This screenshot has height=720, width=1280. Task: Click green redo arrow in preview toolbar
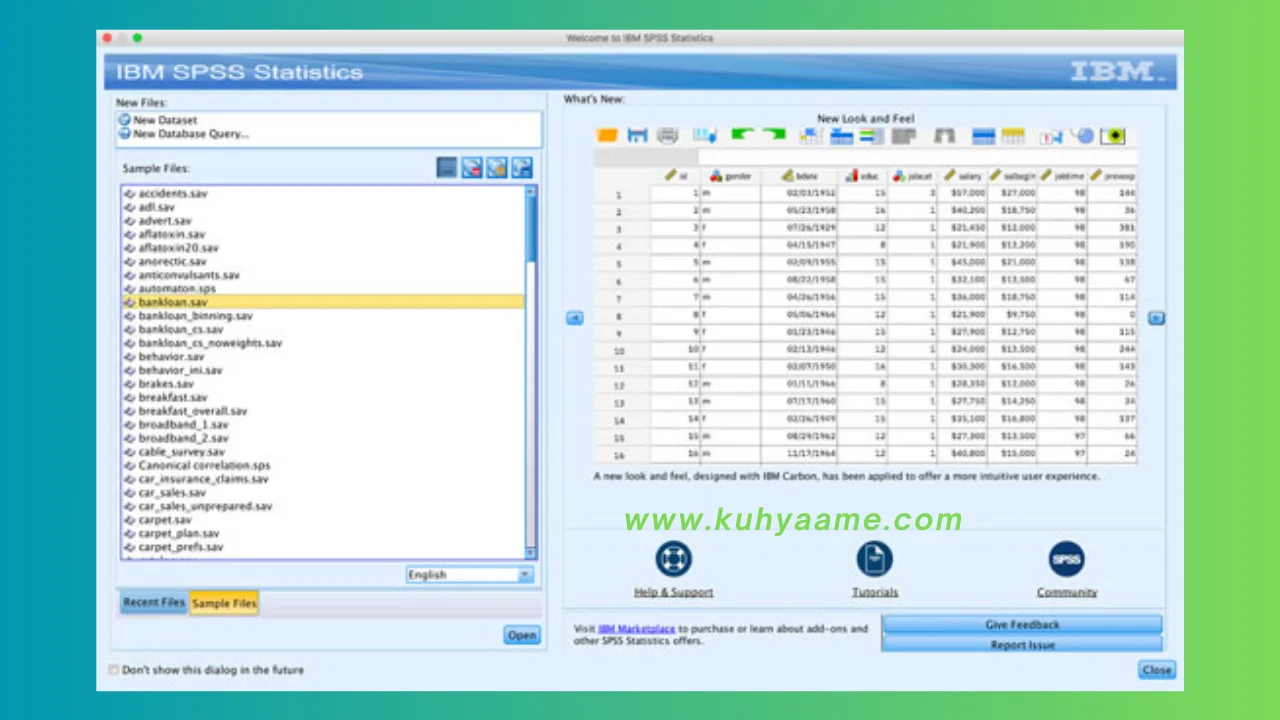(774, 135)
